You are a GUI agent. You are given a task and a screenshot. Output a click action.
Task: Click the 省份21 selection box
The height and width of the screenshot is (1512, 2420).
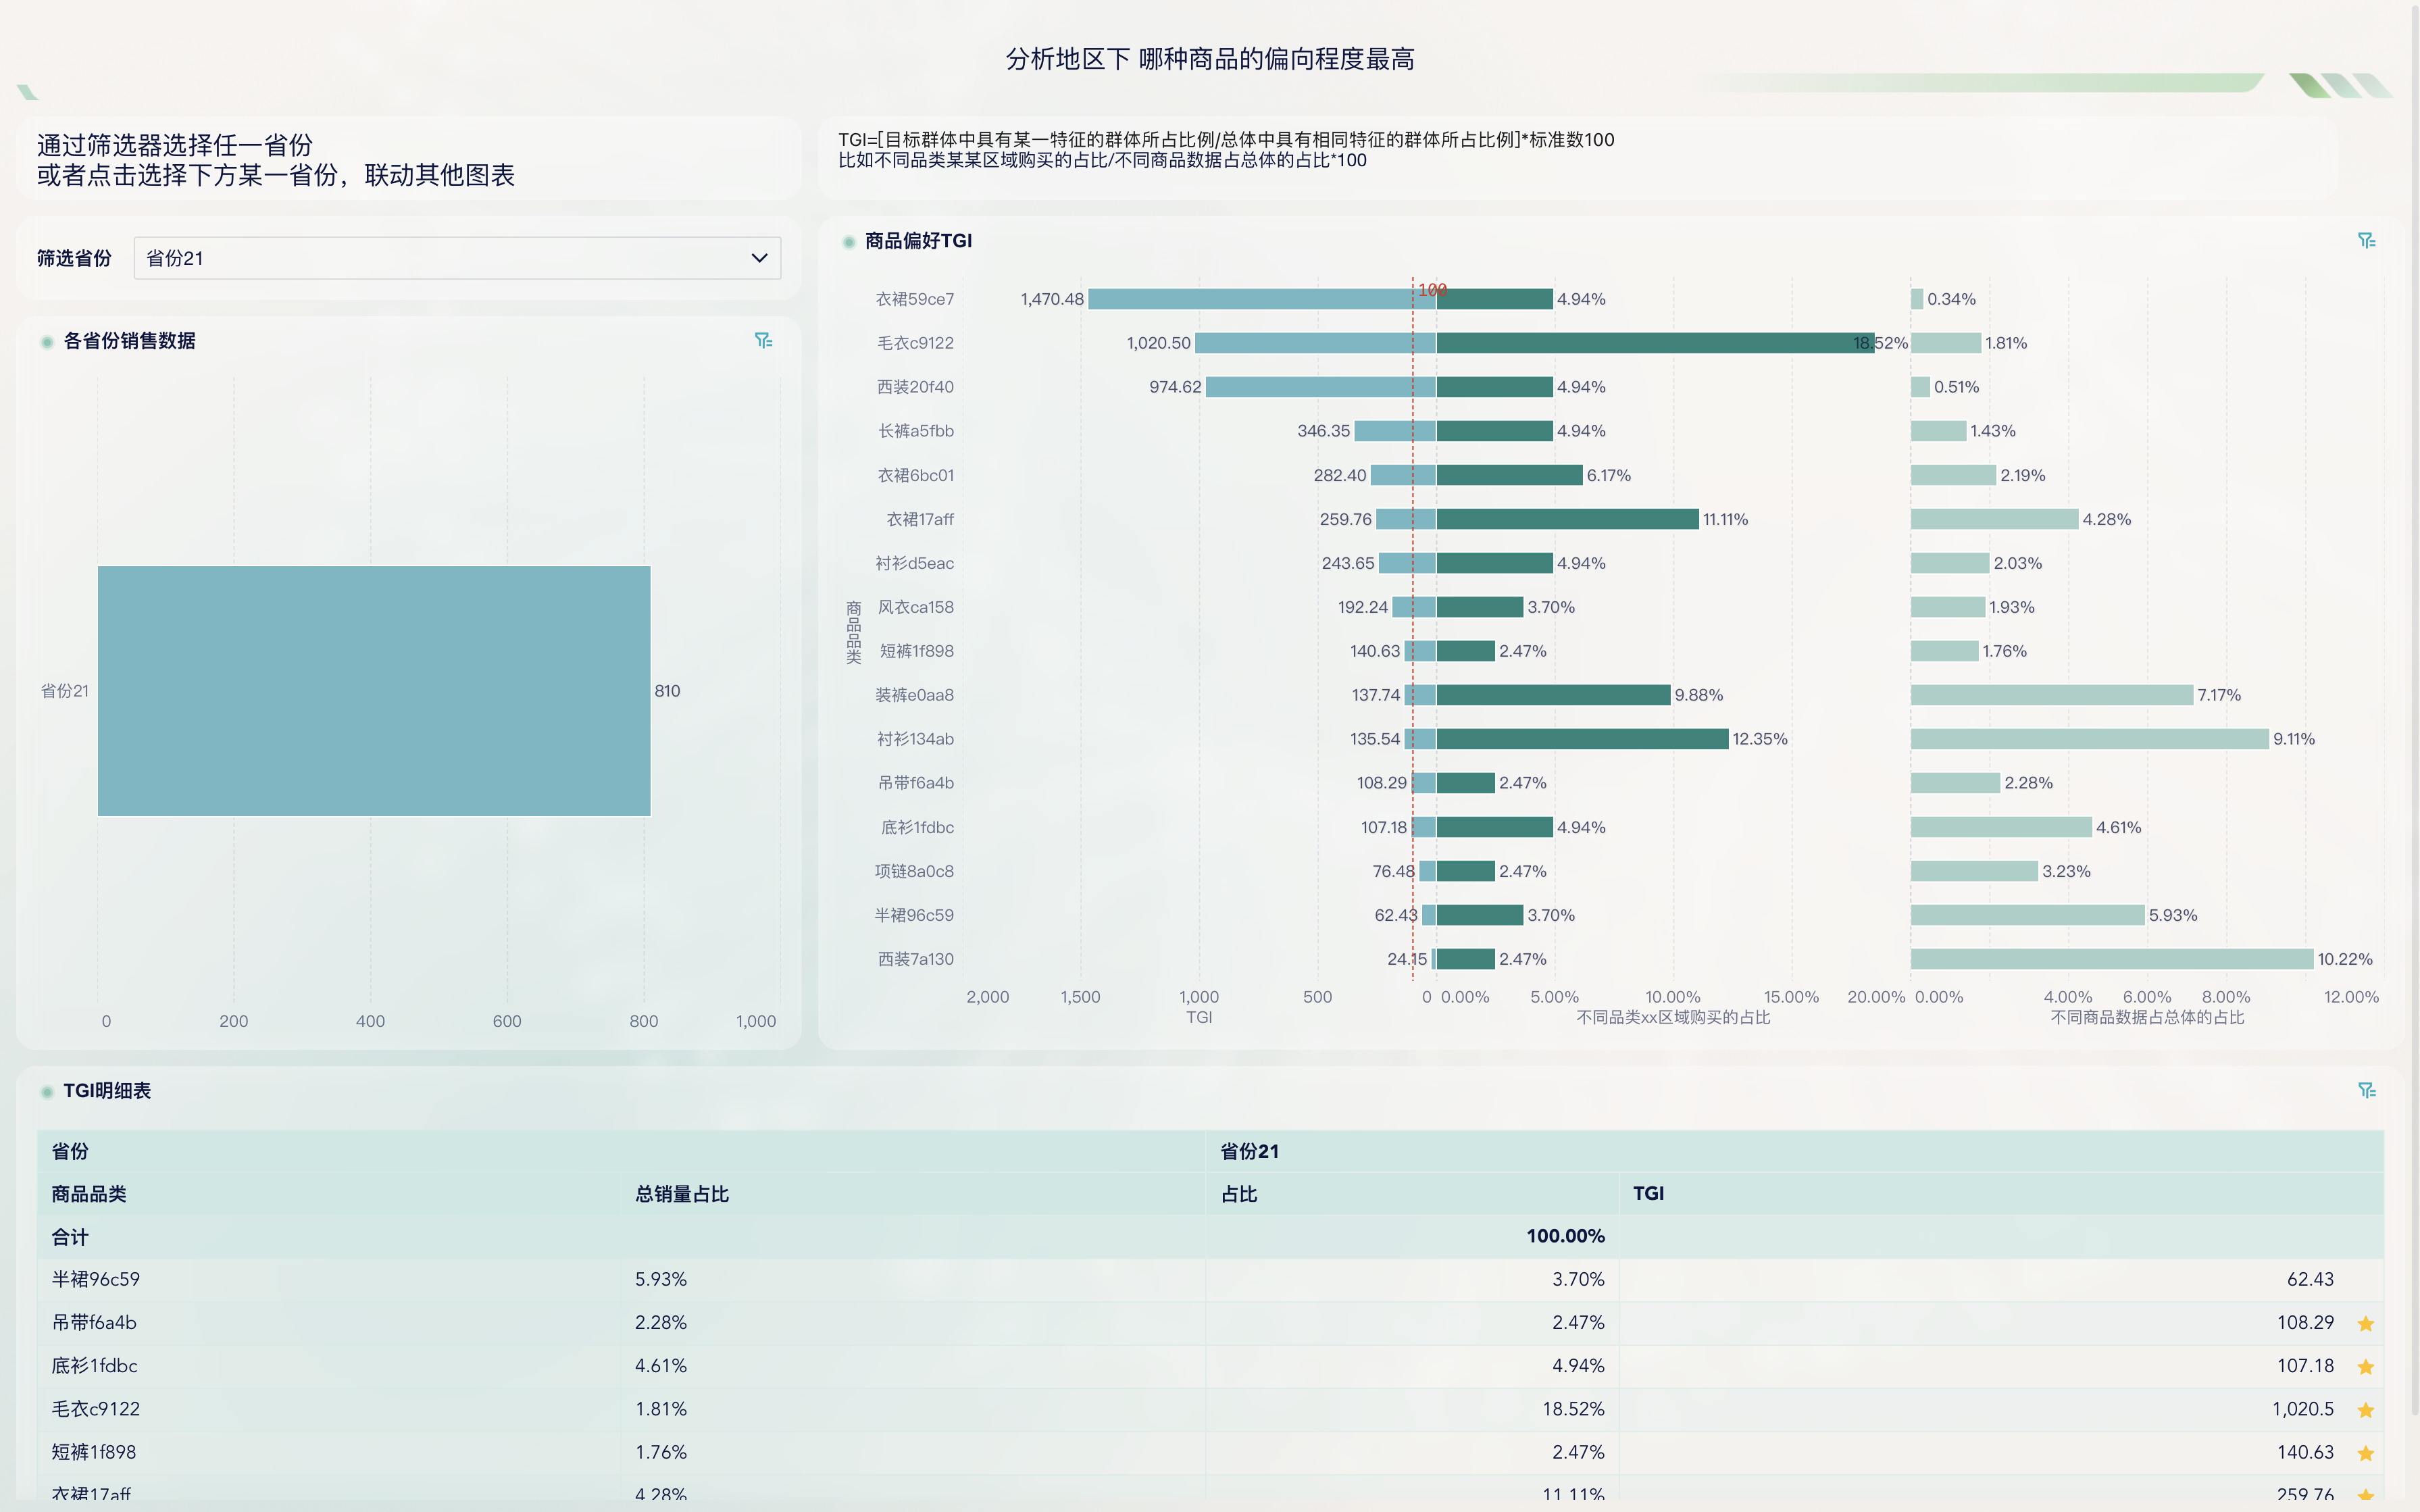[x=440, y=258]
